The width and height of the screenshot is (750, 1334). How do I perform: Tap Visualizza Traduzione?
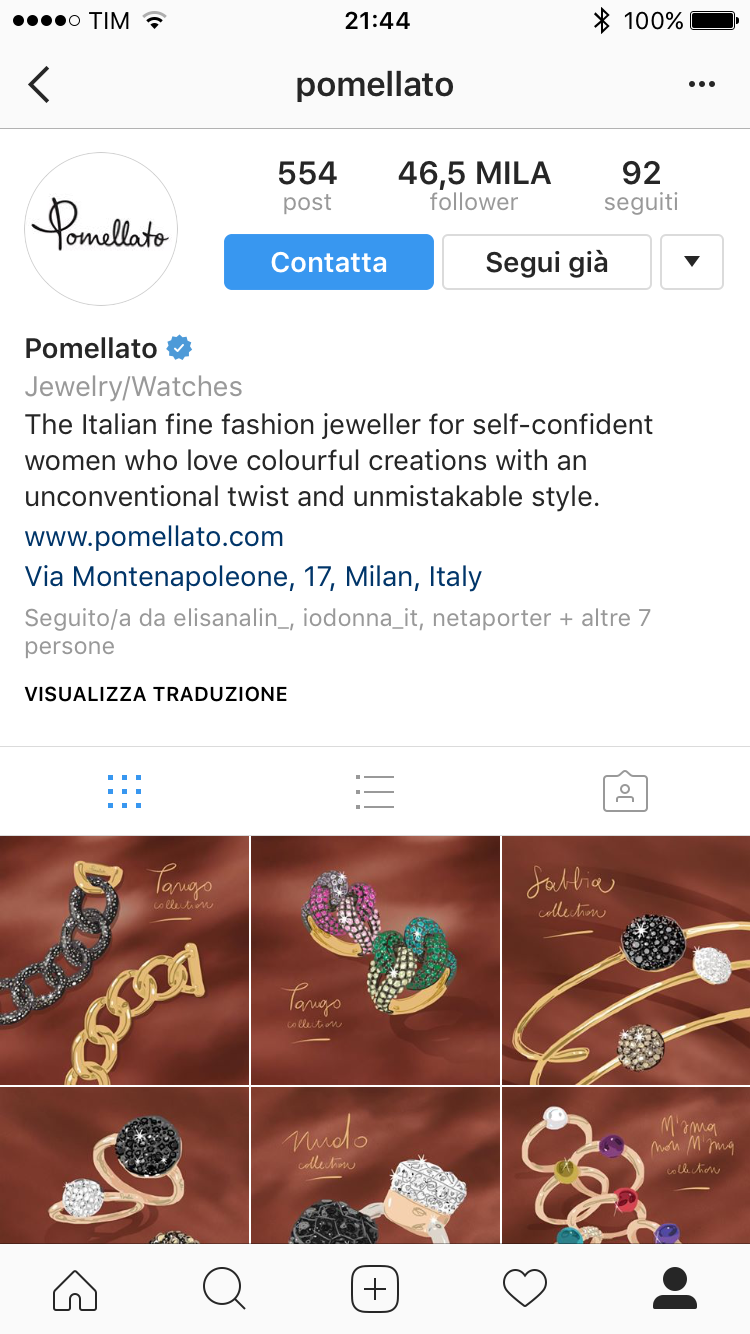point(156,694)
